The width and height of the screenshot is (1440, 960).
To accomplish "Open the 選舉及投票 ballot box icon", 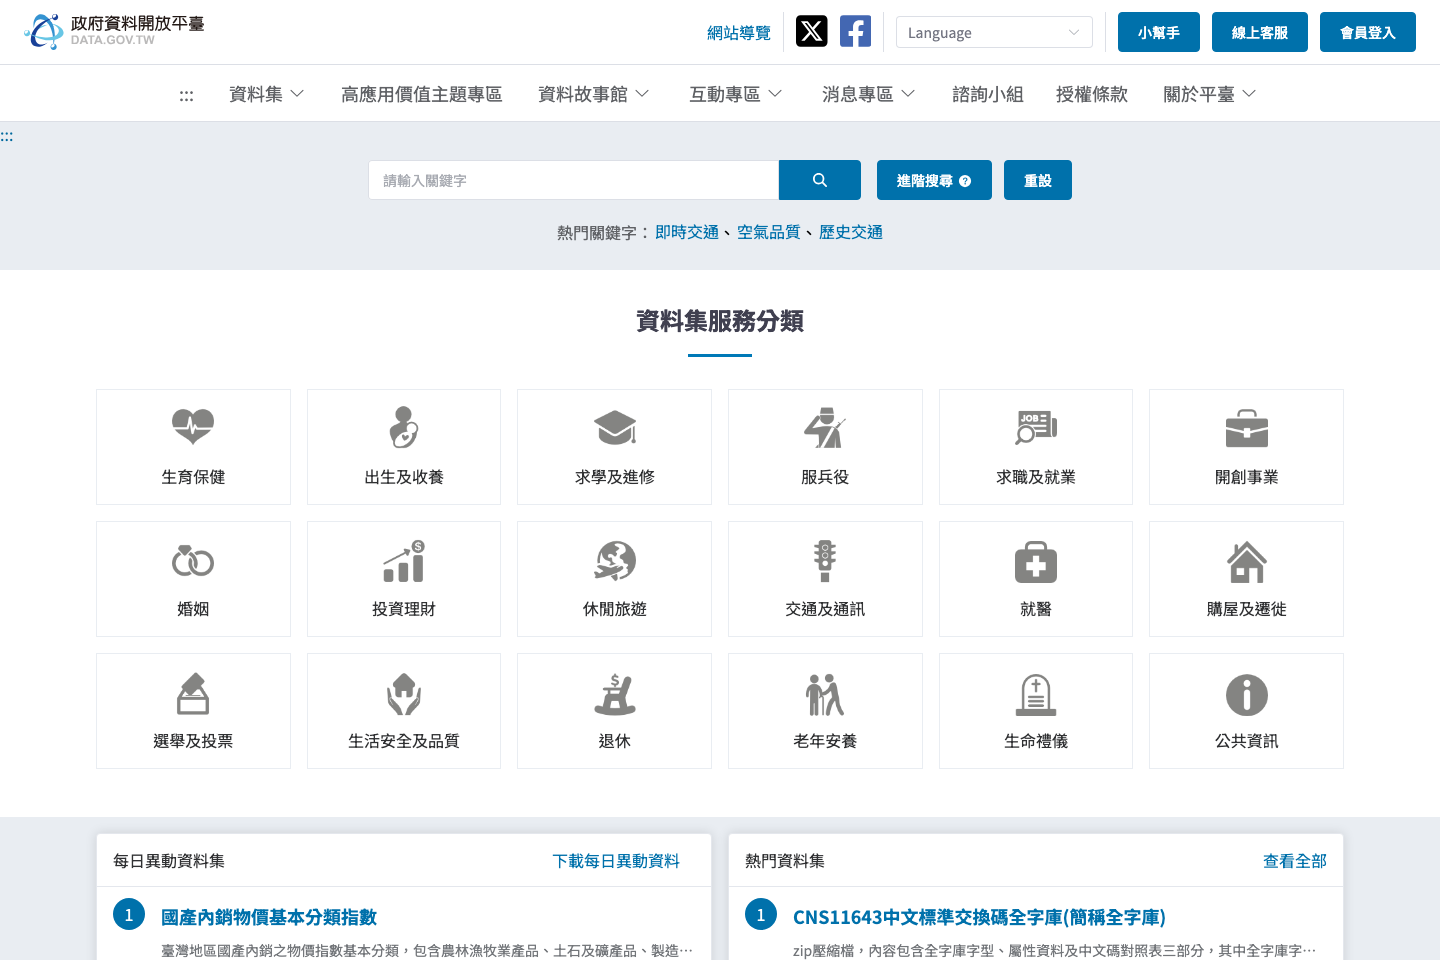I will coord(193,692).
